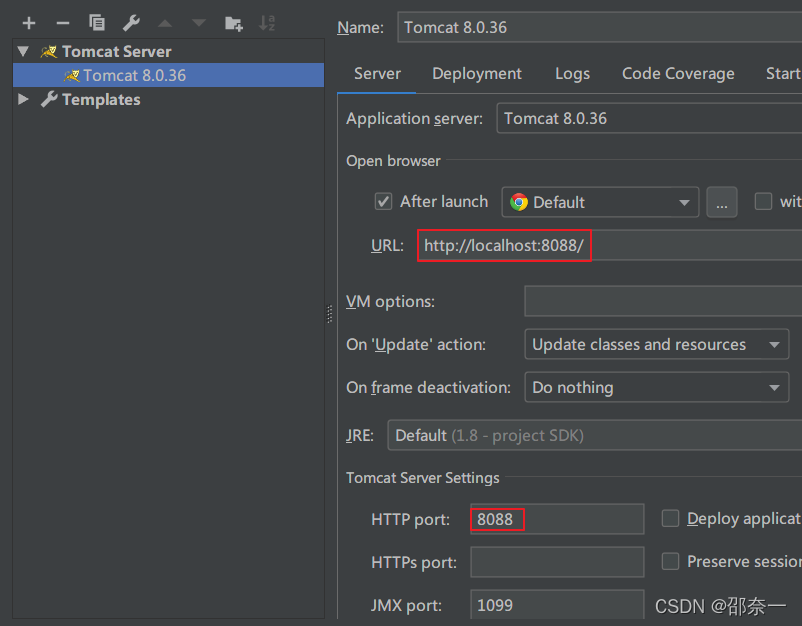Screen dimensions: 802x626
Task: Toggle the with JavaScript debugger checkbox
Action: click(x=763, y=202)
